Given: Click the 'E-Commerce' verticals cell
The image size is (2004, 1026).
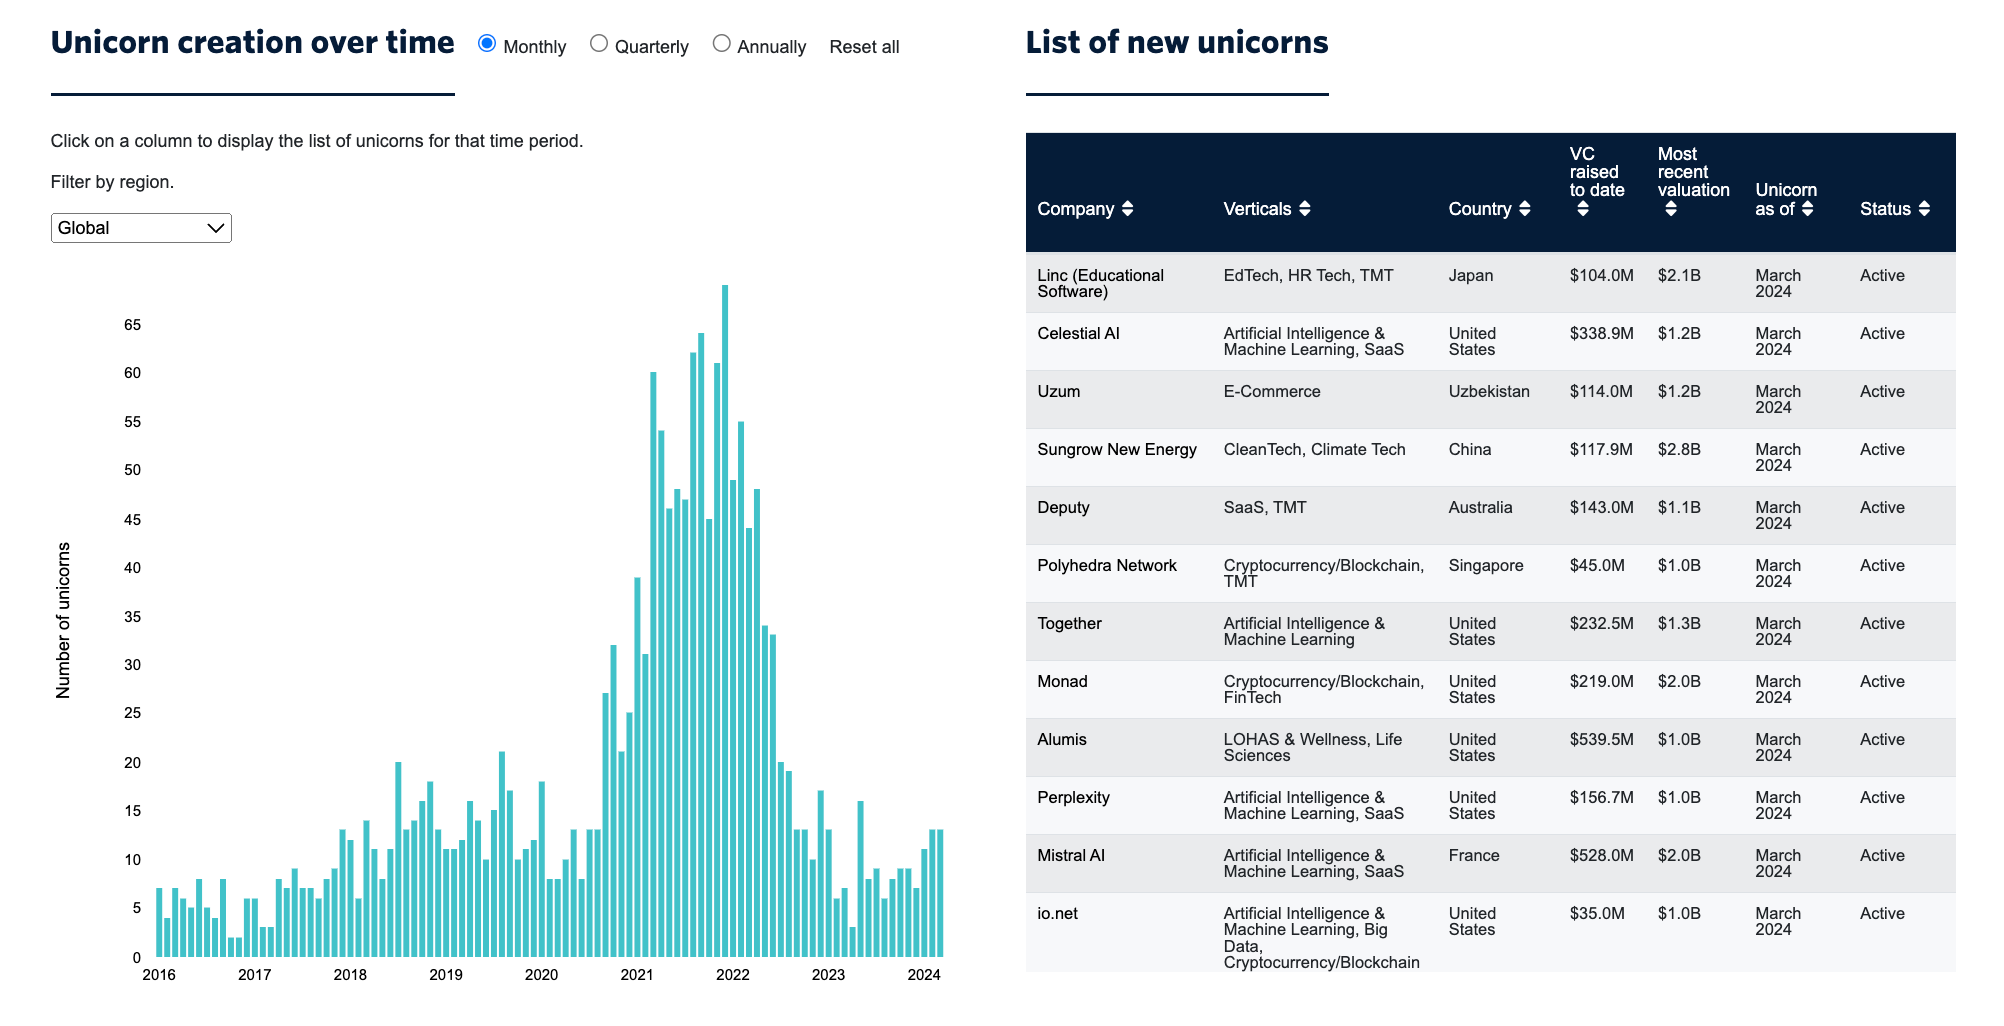Looking at the screenshot, I should click(x=1271, y=392).
